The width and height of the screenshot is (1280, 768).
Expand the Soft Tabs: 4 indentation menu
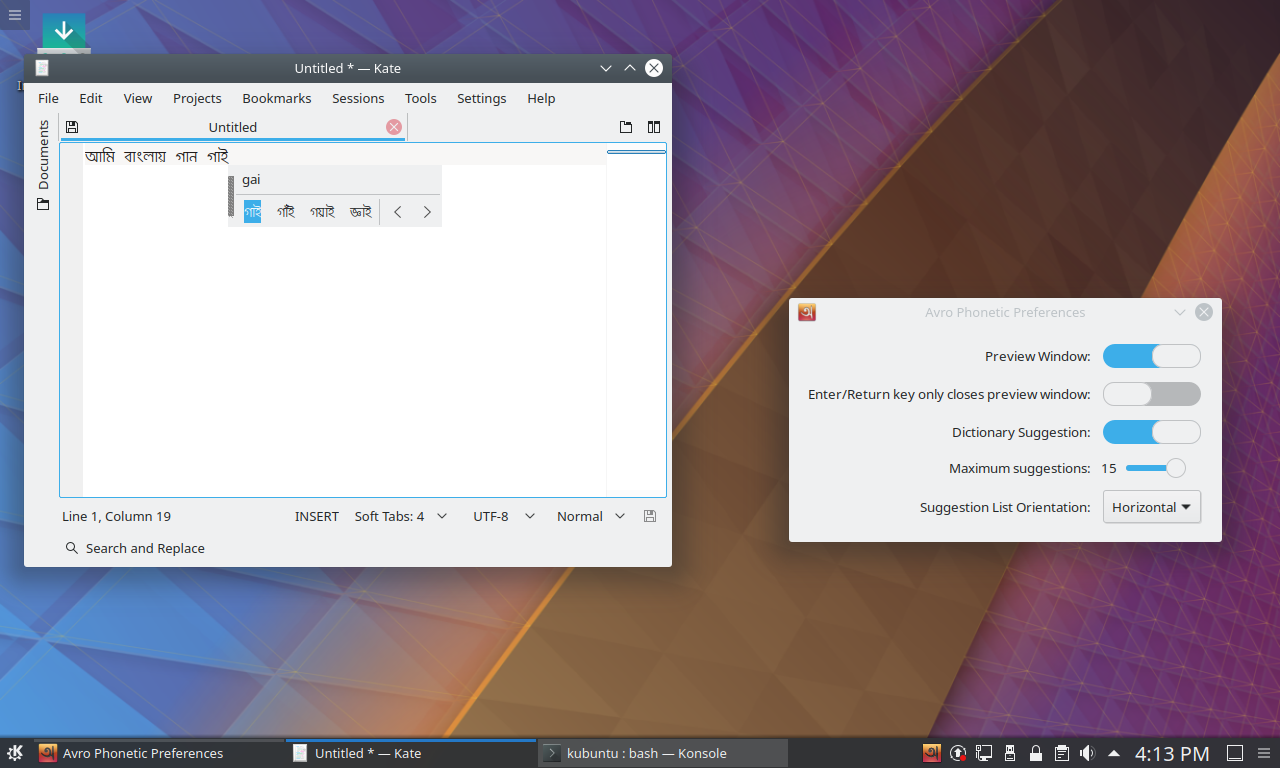(x=400, y=516)
